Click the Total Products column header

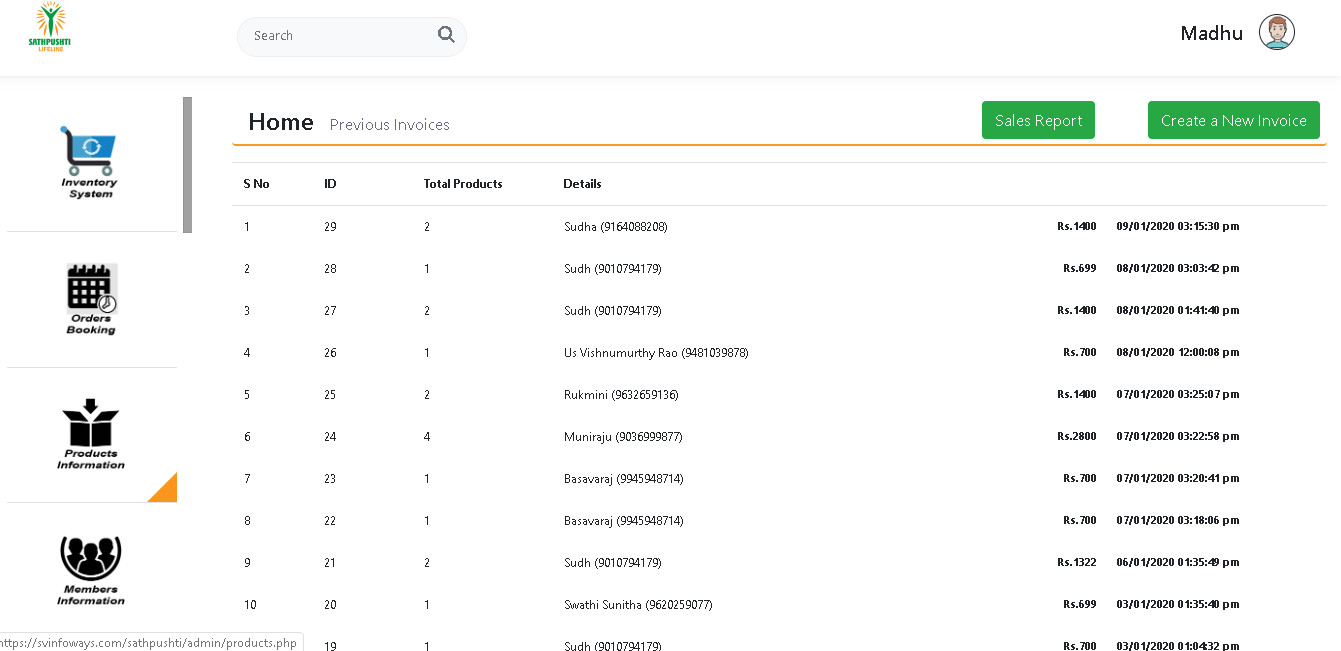[x=463, y=184]
